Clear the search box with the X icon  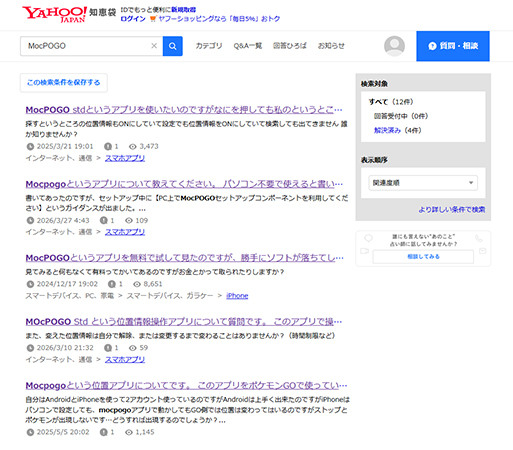click(x=154, y=46)
